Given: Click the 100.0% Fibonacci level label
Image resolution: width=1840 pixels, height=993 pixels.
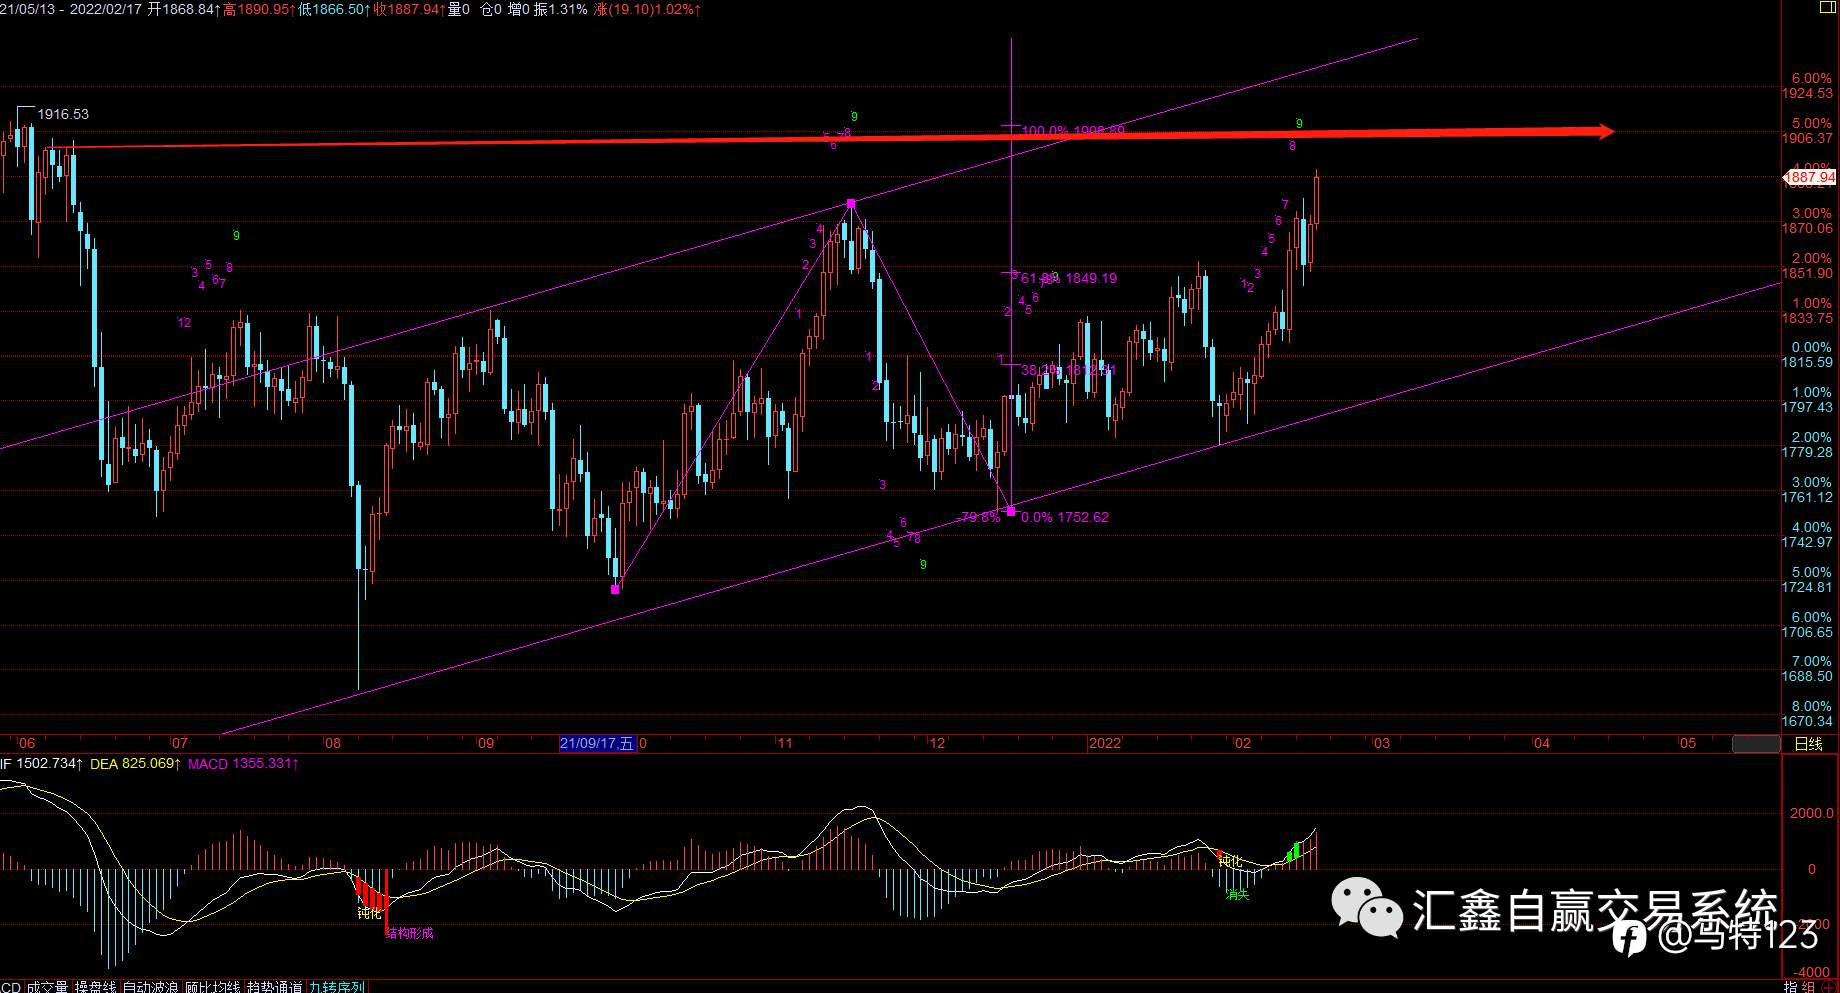Looking at the screenshot, I should coord(1074,131).
